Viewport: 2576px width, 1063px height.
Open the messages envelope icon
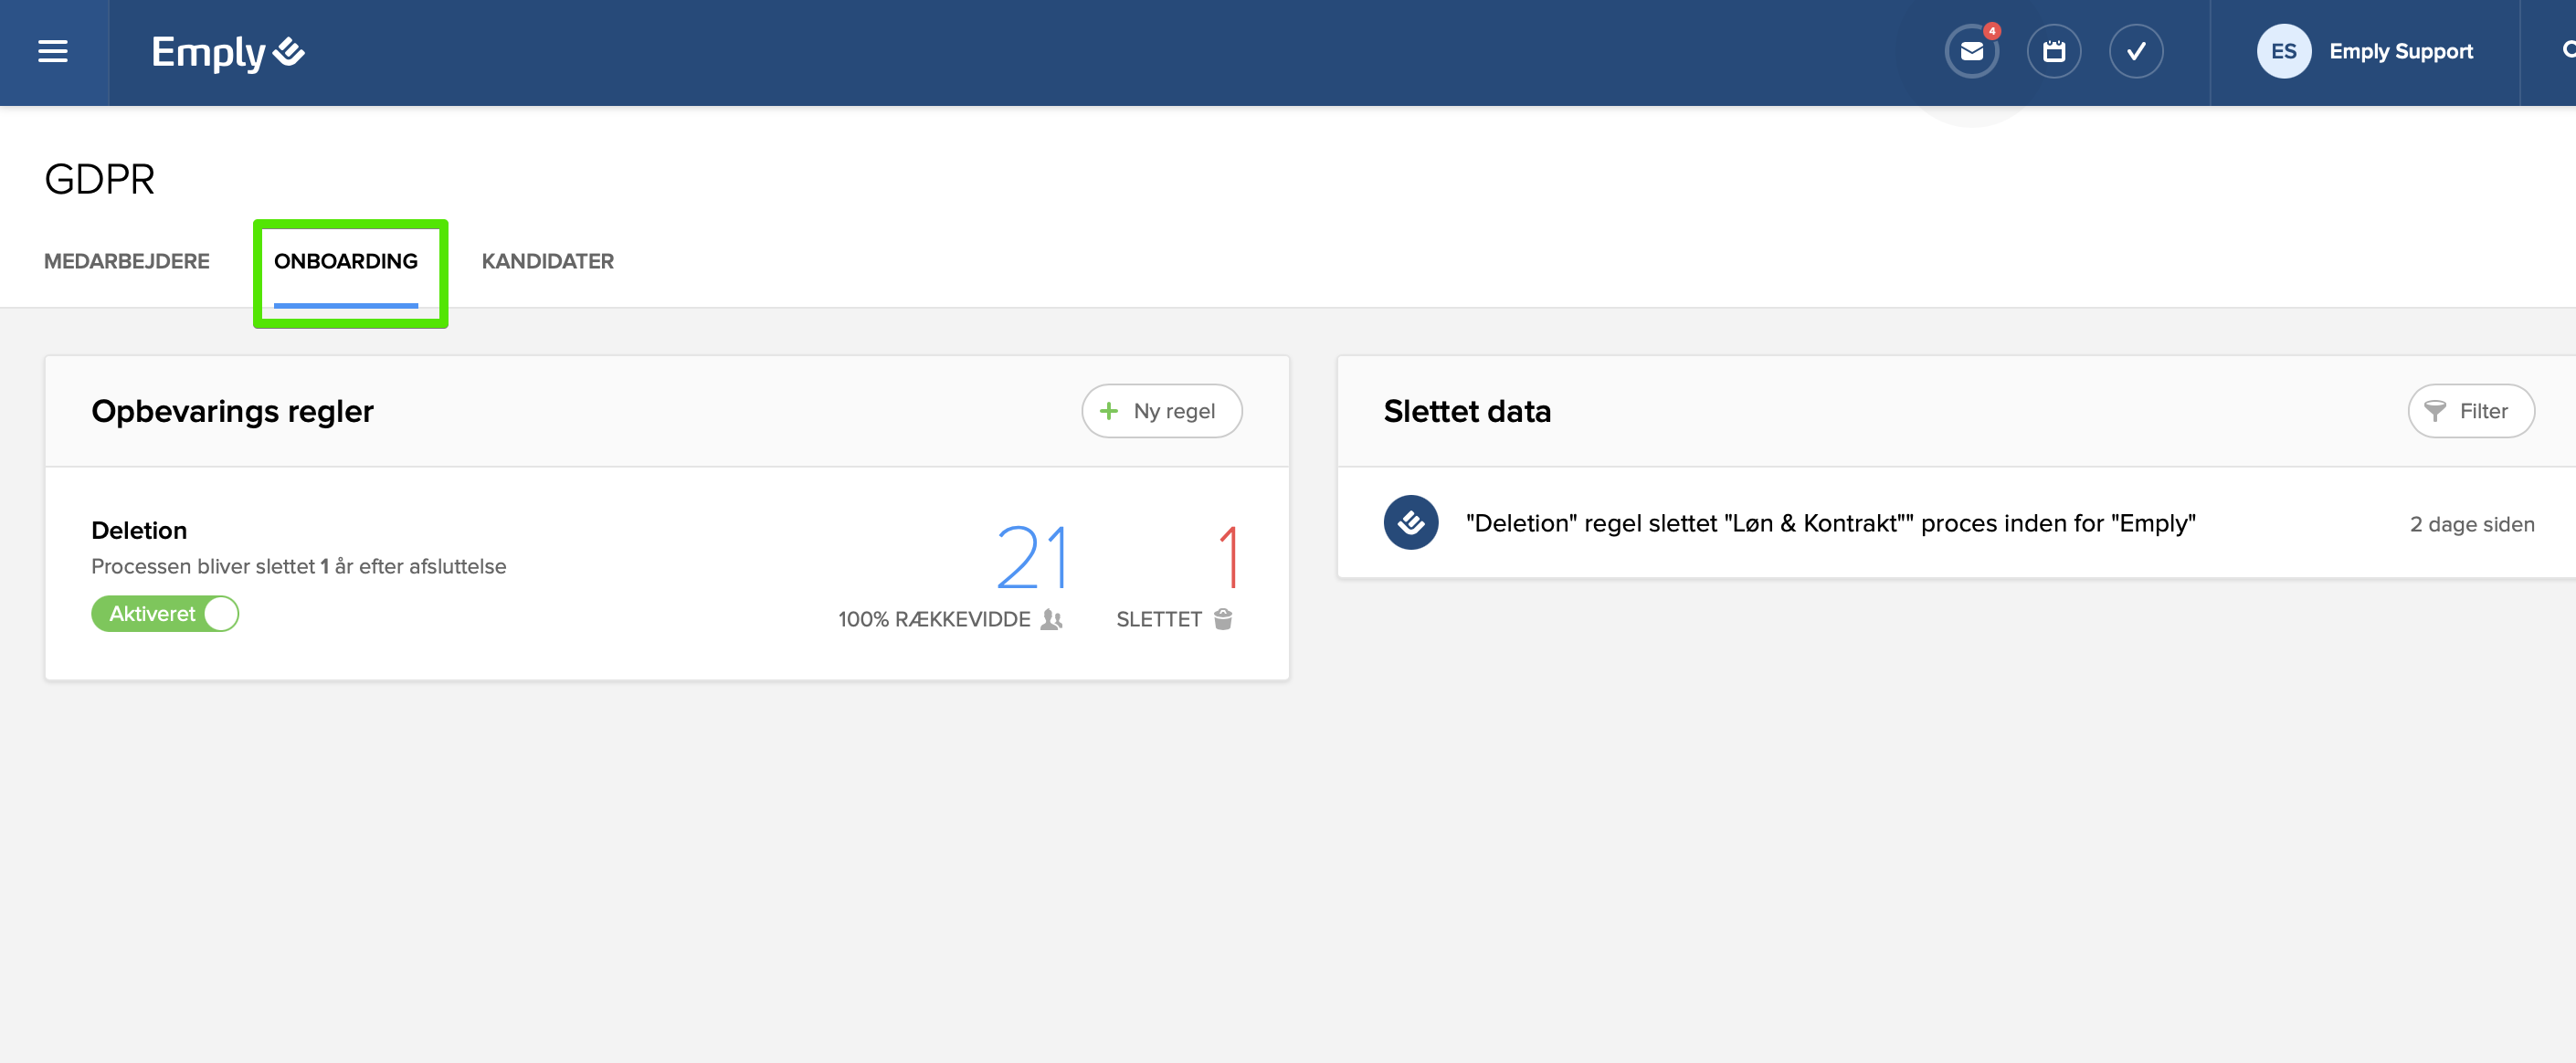[1971, 52]
